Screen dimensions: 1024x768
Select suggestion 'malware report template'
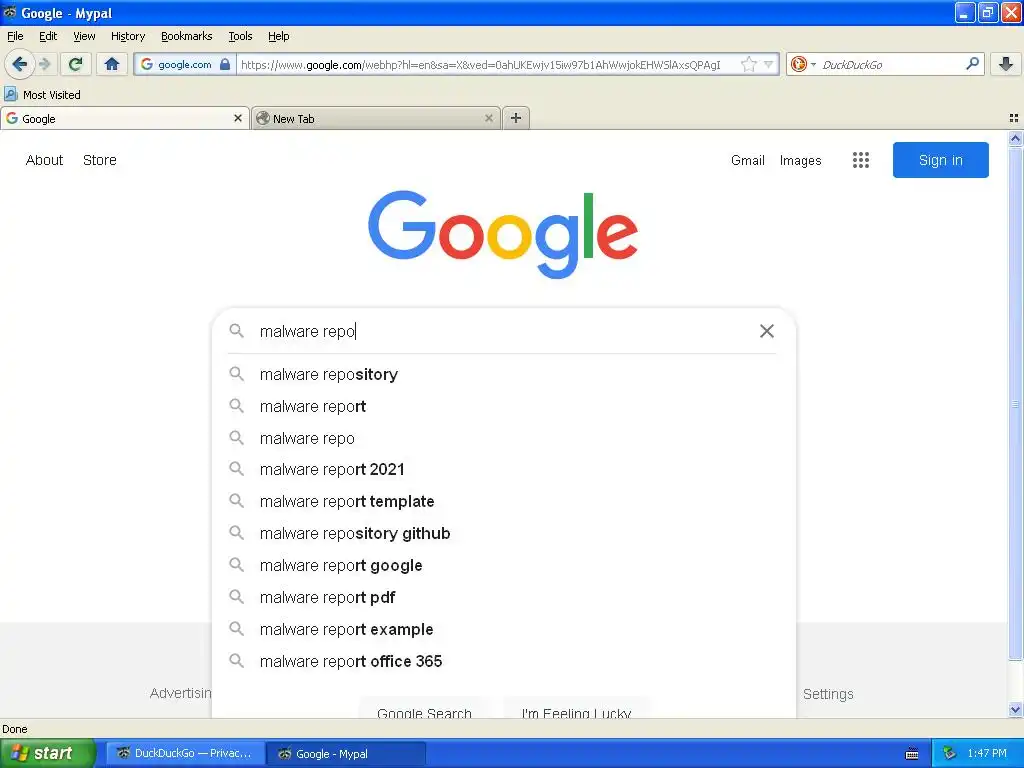click(504, 502)
